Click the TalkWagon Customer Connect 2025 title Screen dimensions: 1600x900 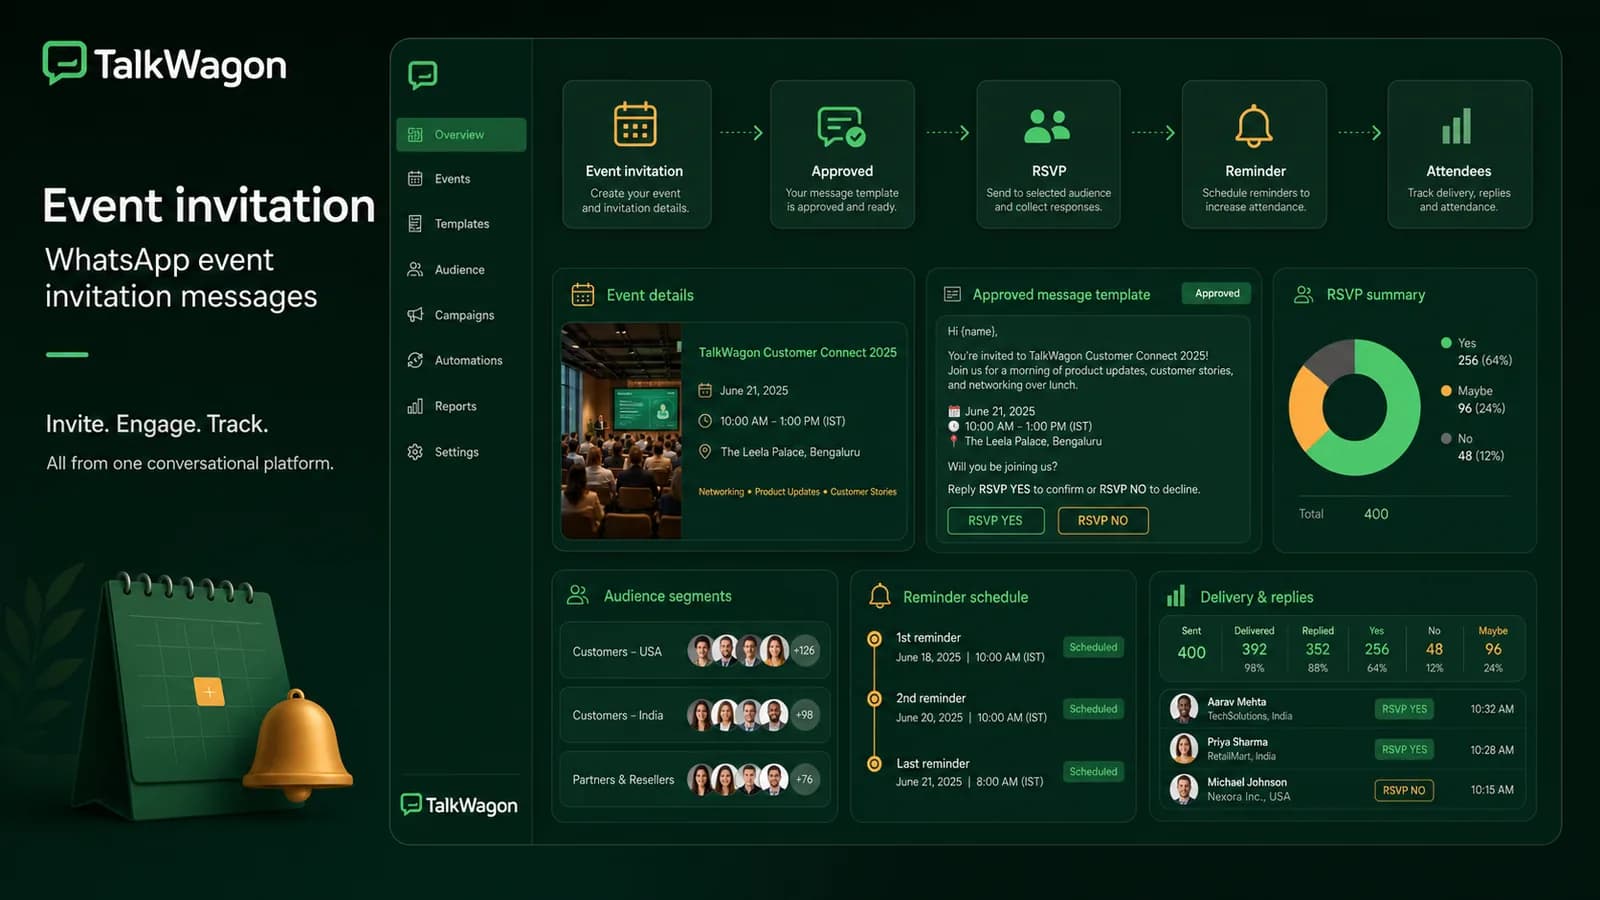coord(798,353)
